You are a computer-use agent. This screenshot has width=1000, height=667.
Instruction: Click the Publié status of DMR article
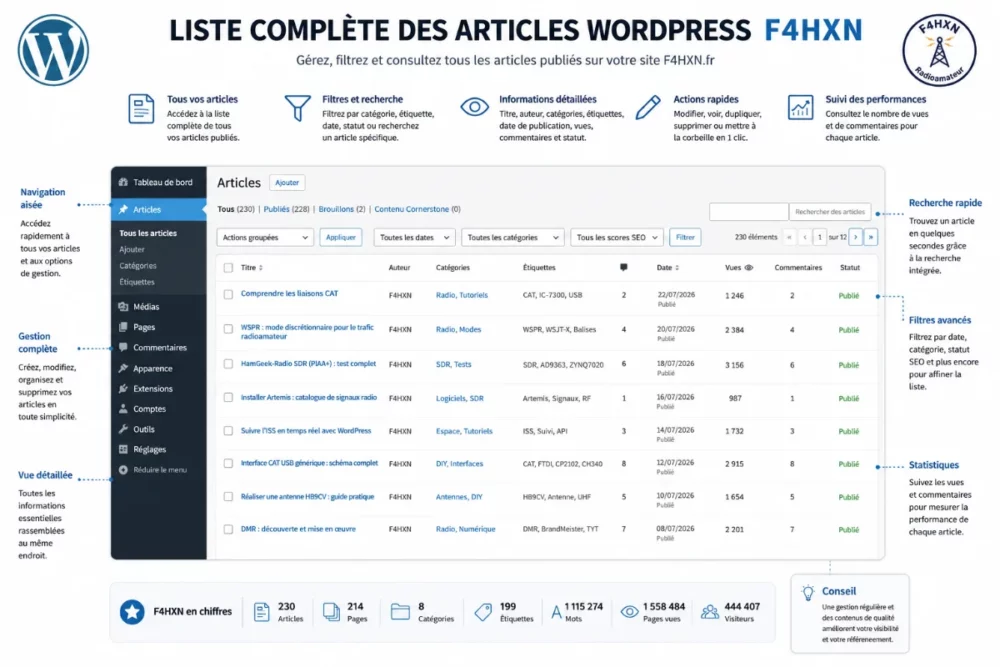(848, 530)
